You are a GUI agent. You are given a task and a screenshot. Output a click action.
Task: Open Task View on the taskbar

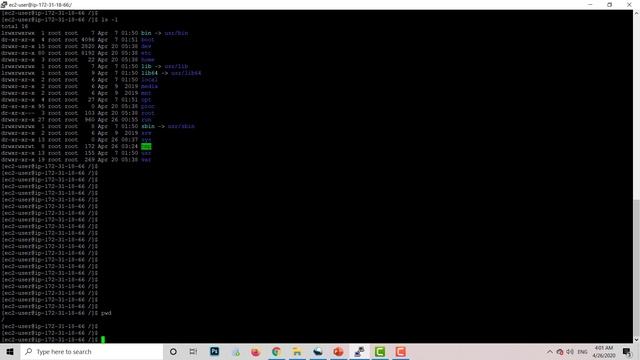(x=193, y=351)
